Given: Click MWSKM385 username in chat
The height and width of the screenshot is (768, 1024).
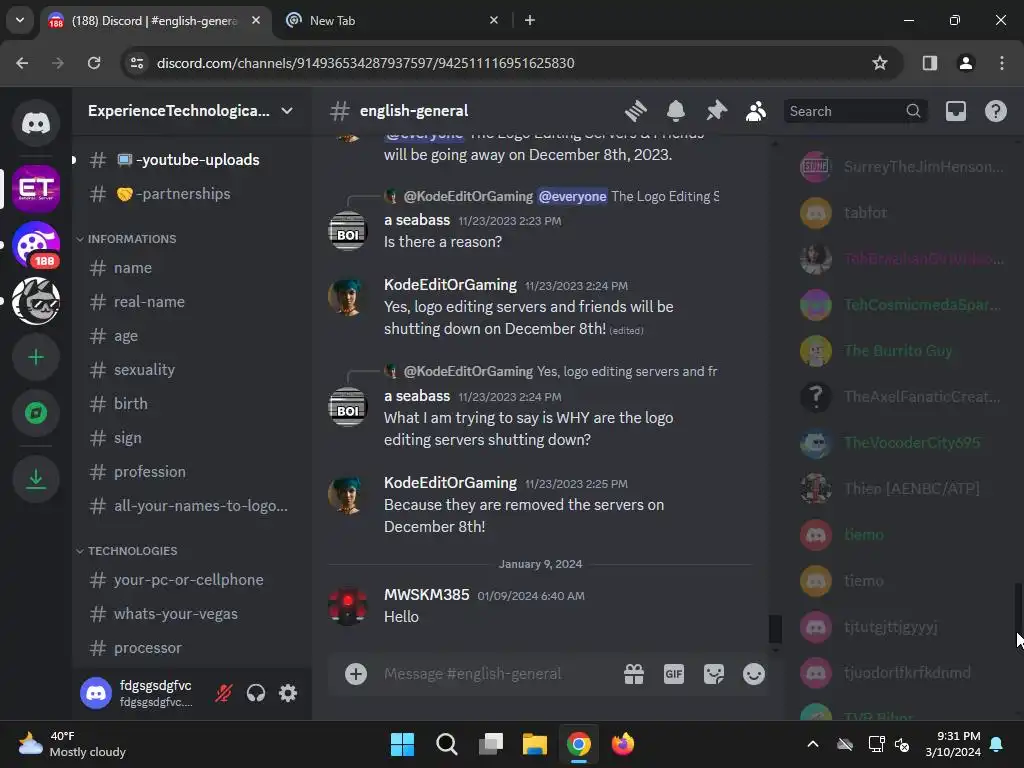Looking at the screenshot, I should pyautogui.click(x=426, y=595).
